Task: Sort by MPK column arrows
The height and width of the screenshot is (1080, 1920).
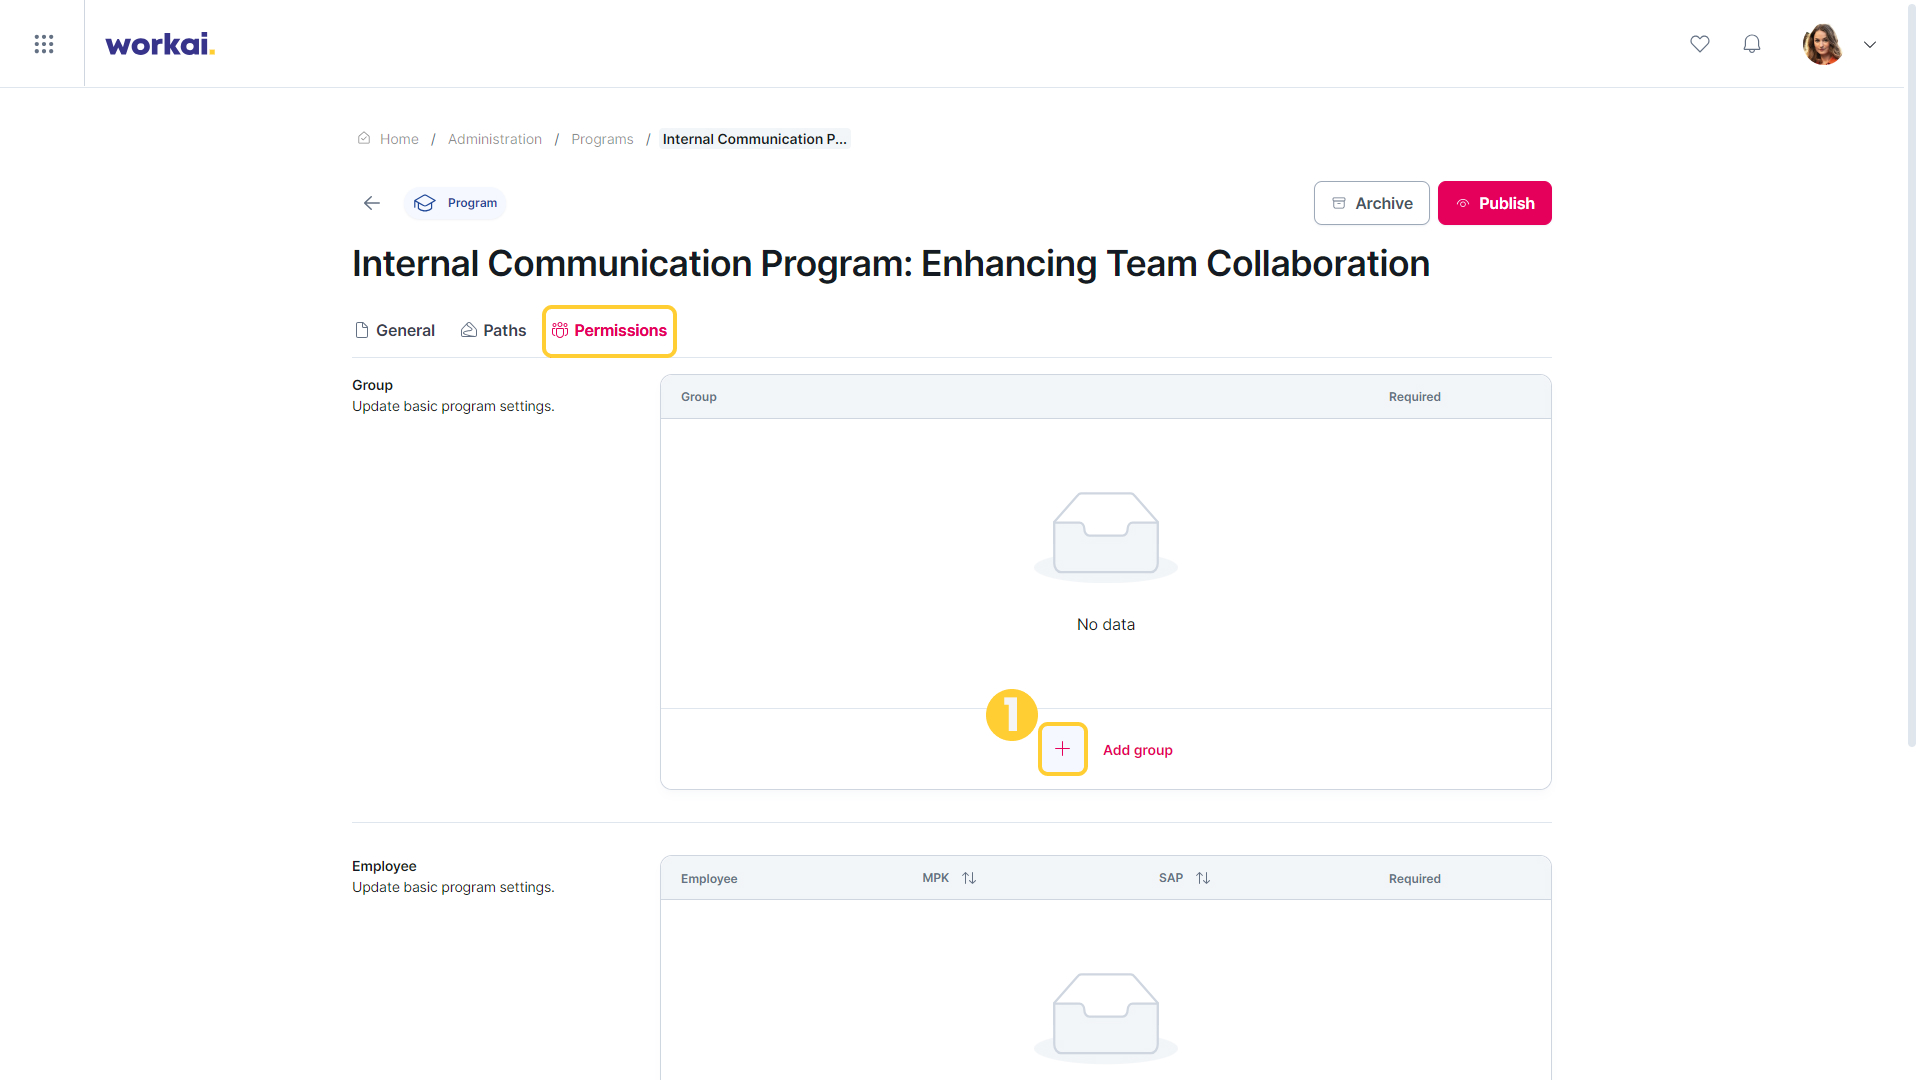Action: coord(969,878)
